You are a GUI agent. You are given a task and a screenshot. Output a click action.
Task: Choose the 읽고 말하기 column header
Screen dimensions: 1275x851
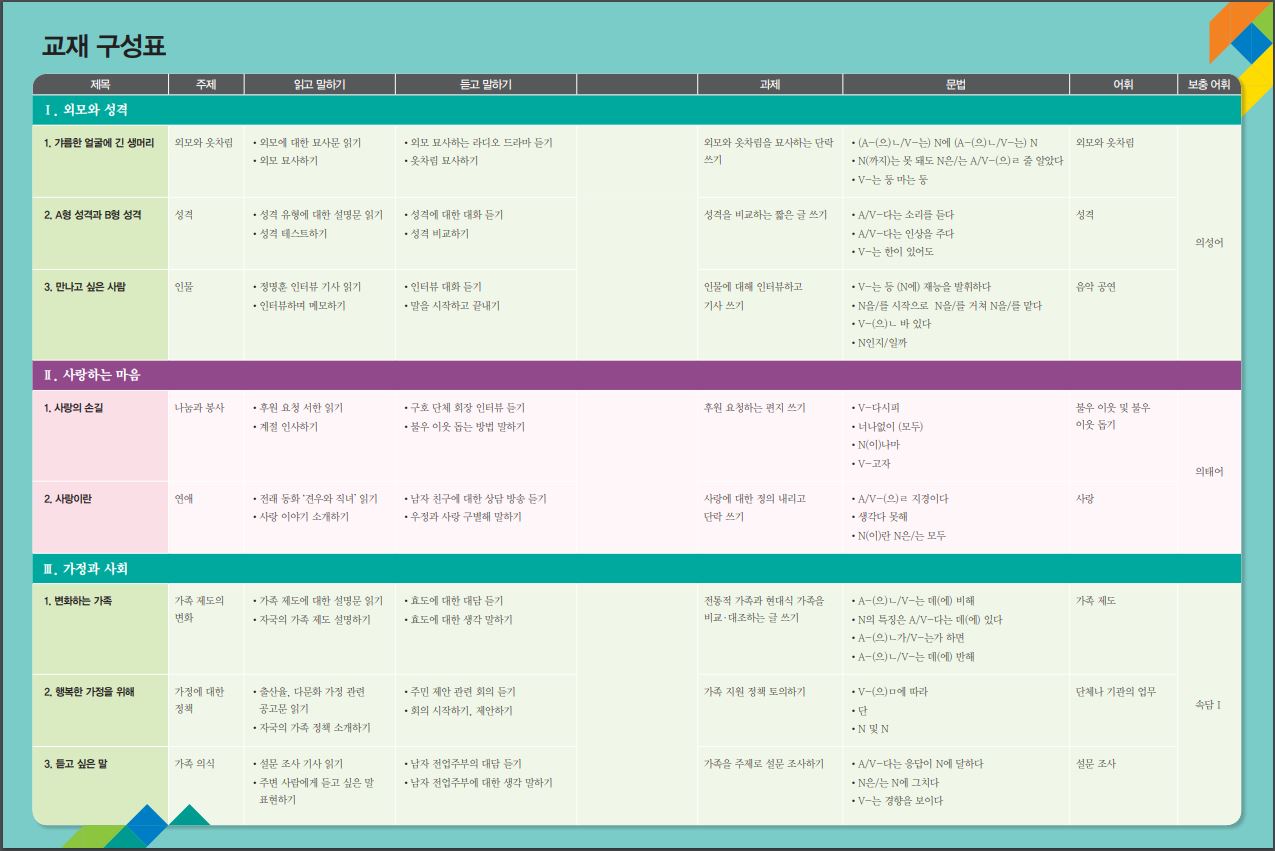[x=319, y=85]
